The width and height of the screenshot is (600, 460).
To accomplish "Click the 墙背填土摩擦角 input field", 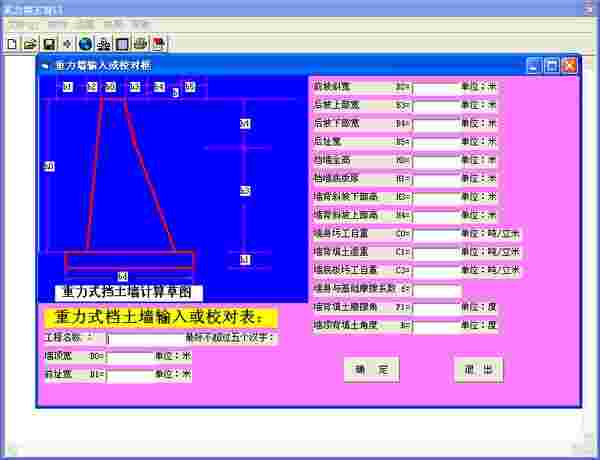I will [435, 308].
